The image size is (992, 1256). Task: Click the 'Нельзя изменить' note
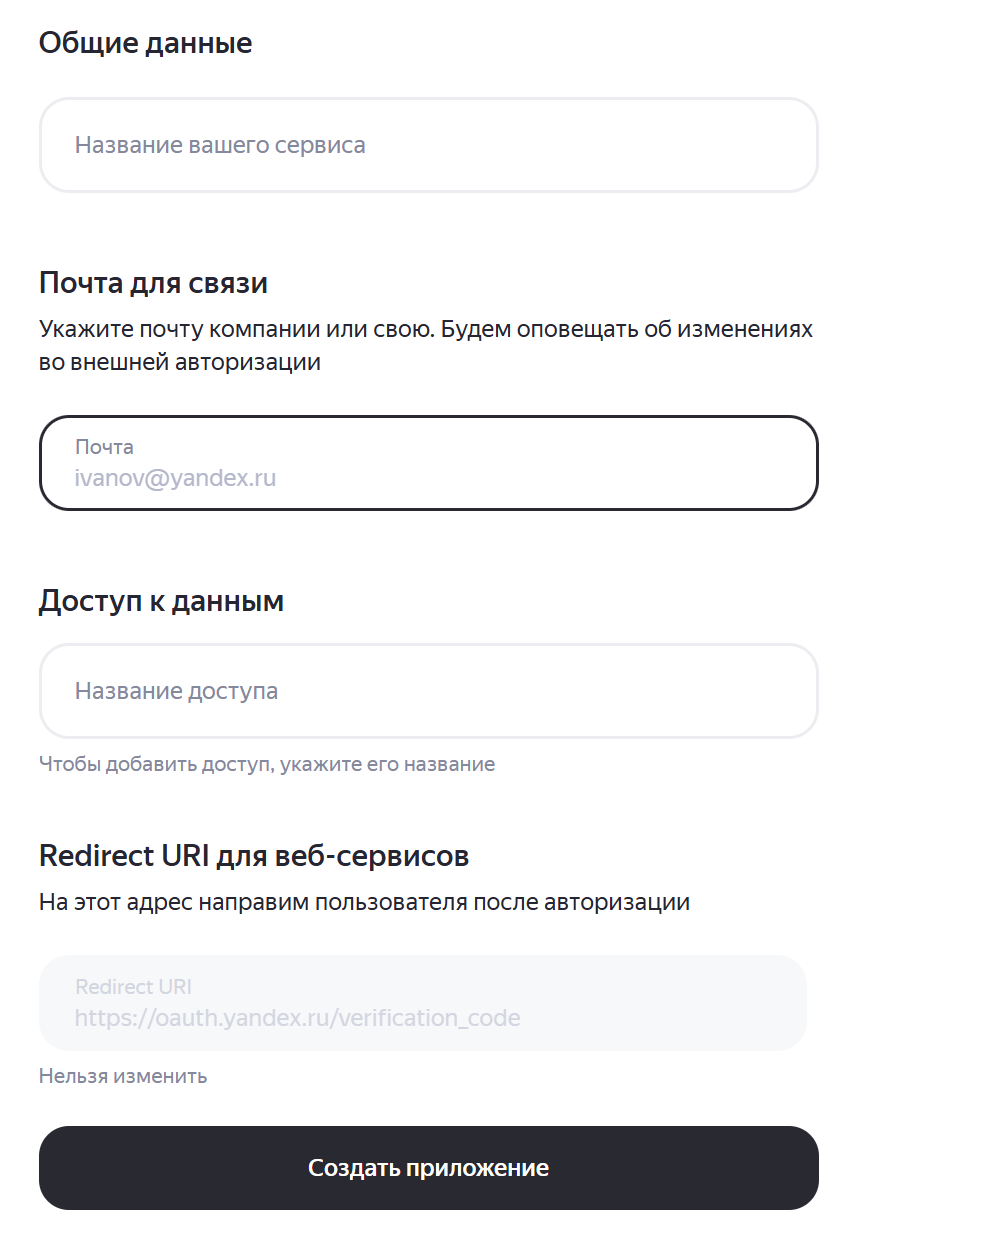(x=123, y=1076)
